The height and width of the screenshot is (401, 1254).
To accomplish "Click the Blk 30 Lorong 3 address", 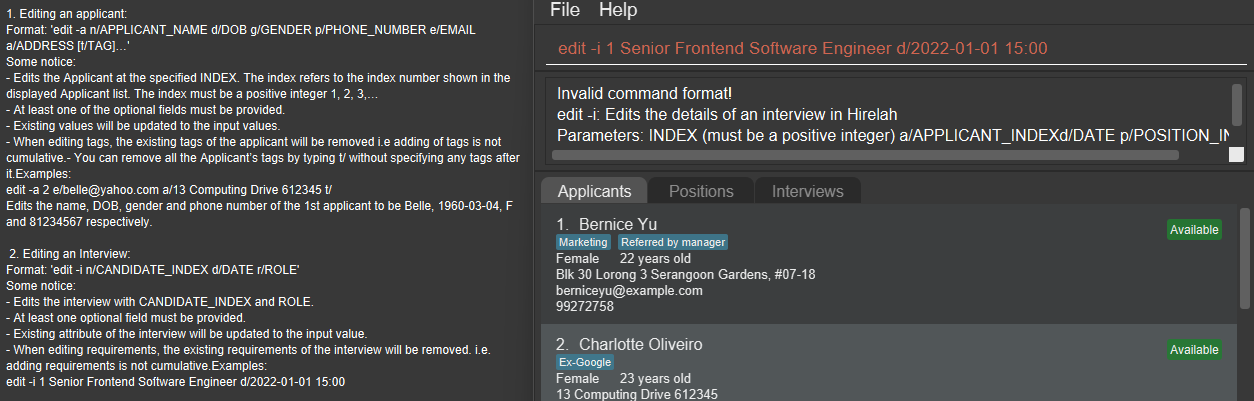I will pyautogui.click(x=685, y=274).
